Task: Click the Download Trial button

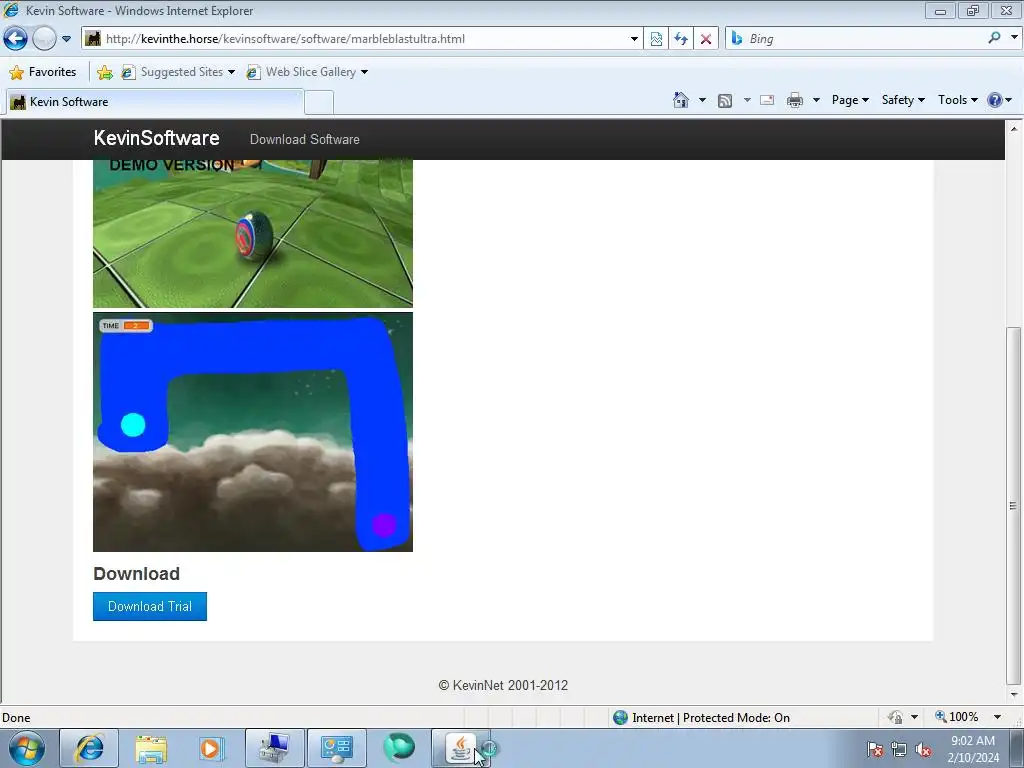Action: click(150, 606)
